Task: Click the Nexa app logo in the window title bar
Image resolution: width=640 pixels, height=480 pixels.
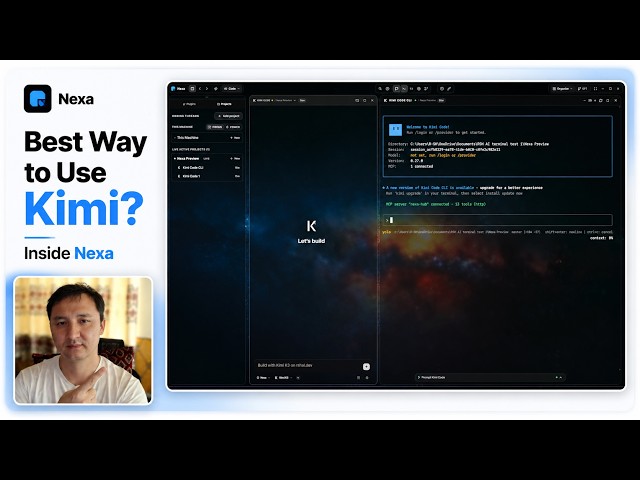Action: point(173,89)
